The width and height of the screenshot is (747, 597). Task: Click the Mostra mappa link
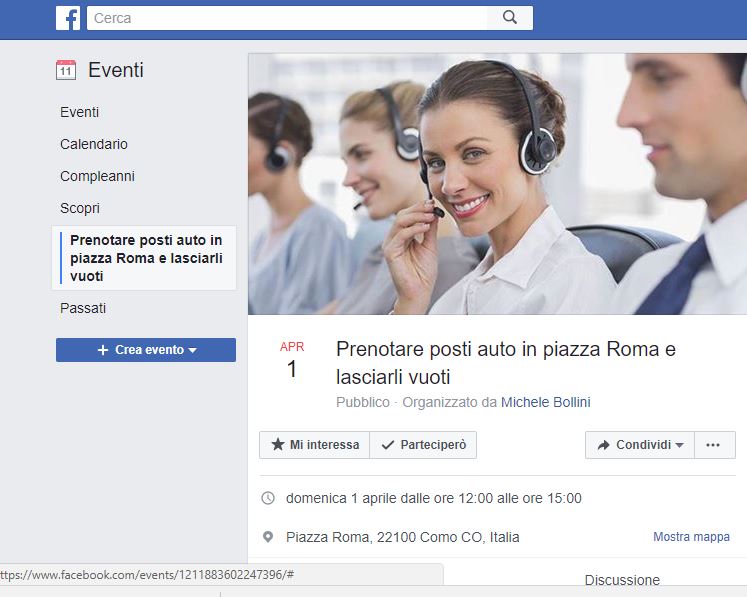click(691, 537)
